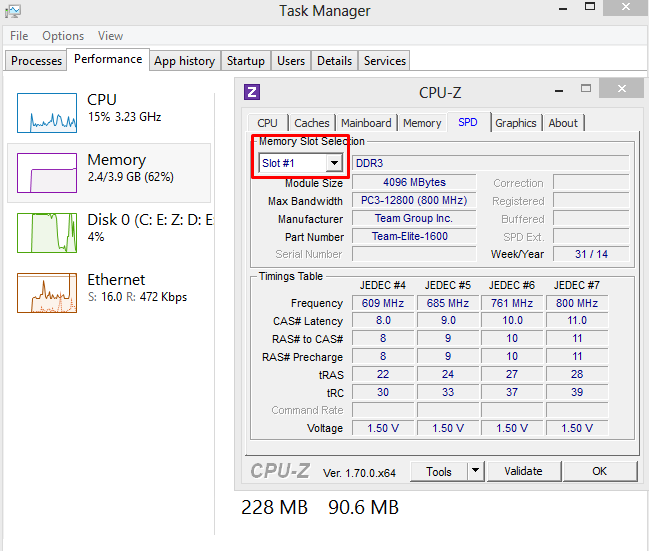Click the OK button in CPU-Z
Image resolution: width=649 pixels, height=551 pixels.
599,471
